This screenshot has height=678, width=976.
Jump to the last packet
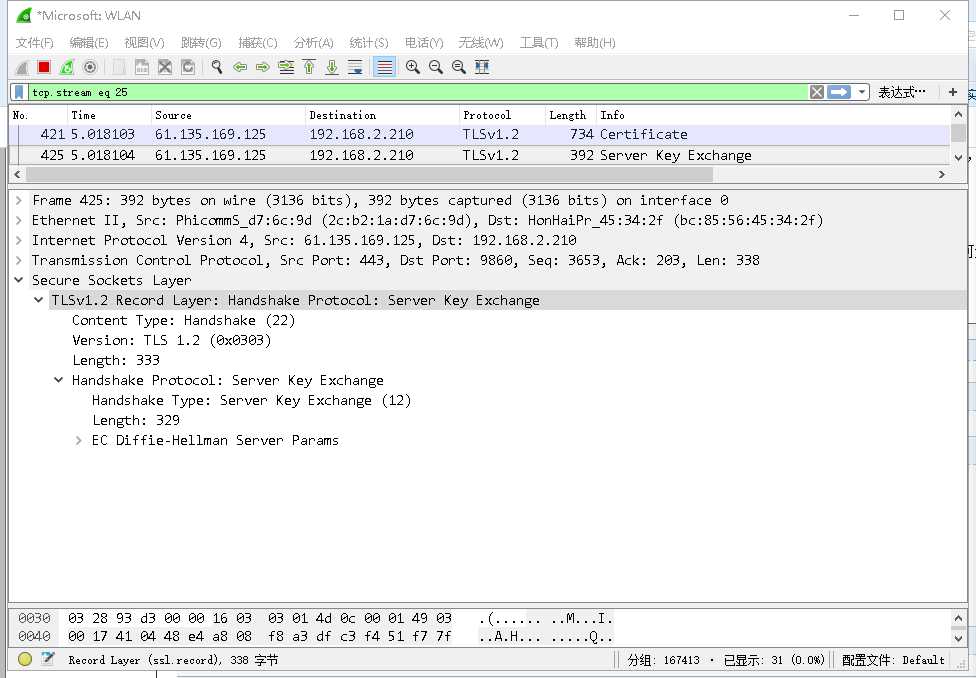pyautogui.click(x=332, y=67)
